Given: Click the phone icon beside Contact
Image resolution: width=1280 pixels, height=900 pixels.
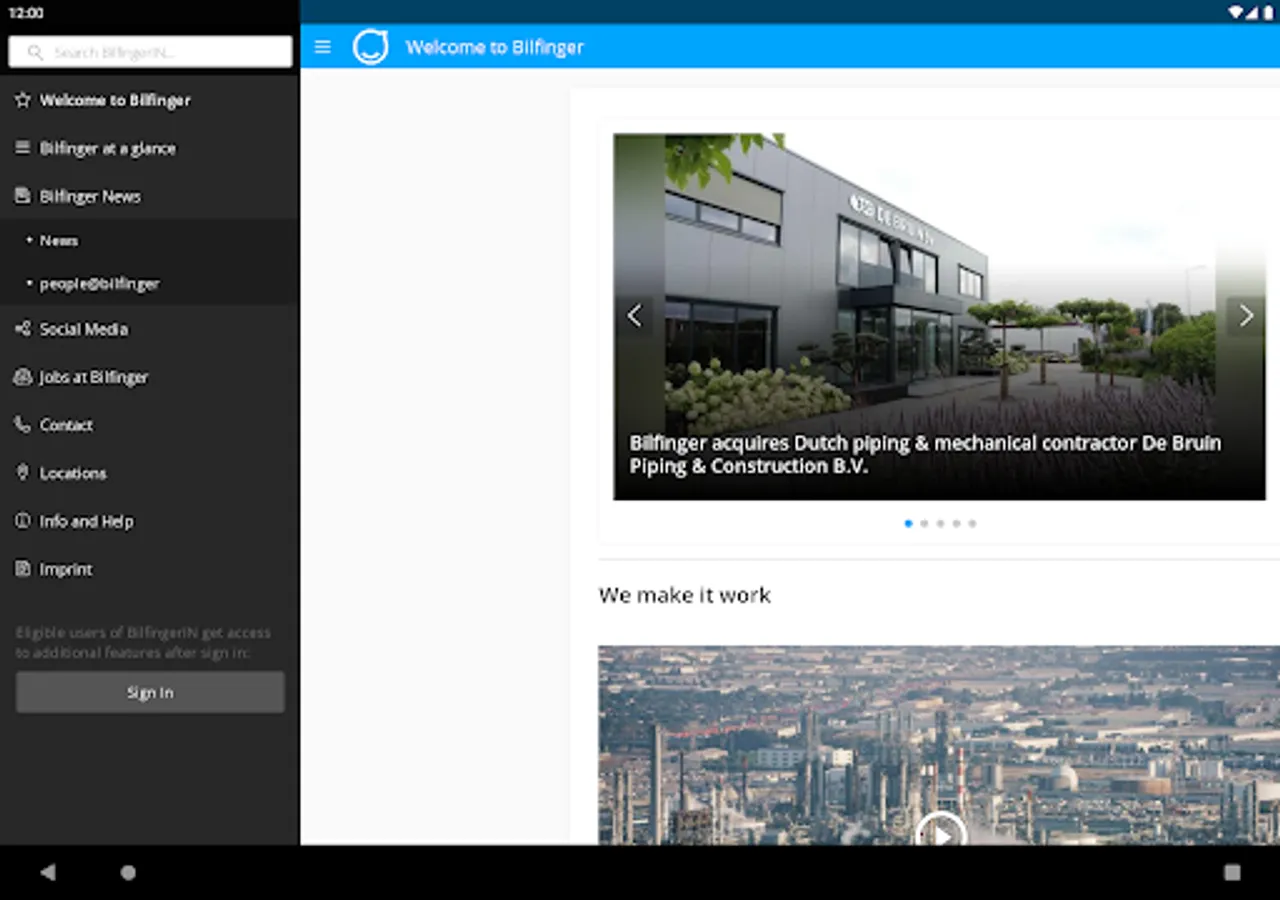Looking at the screenshot, I should coord(22,425).
